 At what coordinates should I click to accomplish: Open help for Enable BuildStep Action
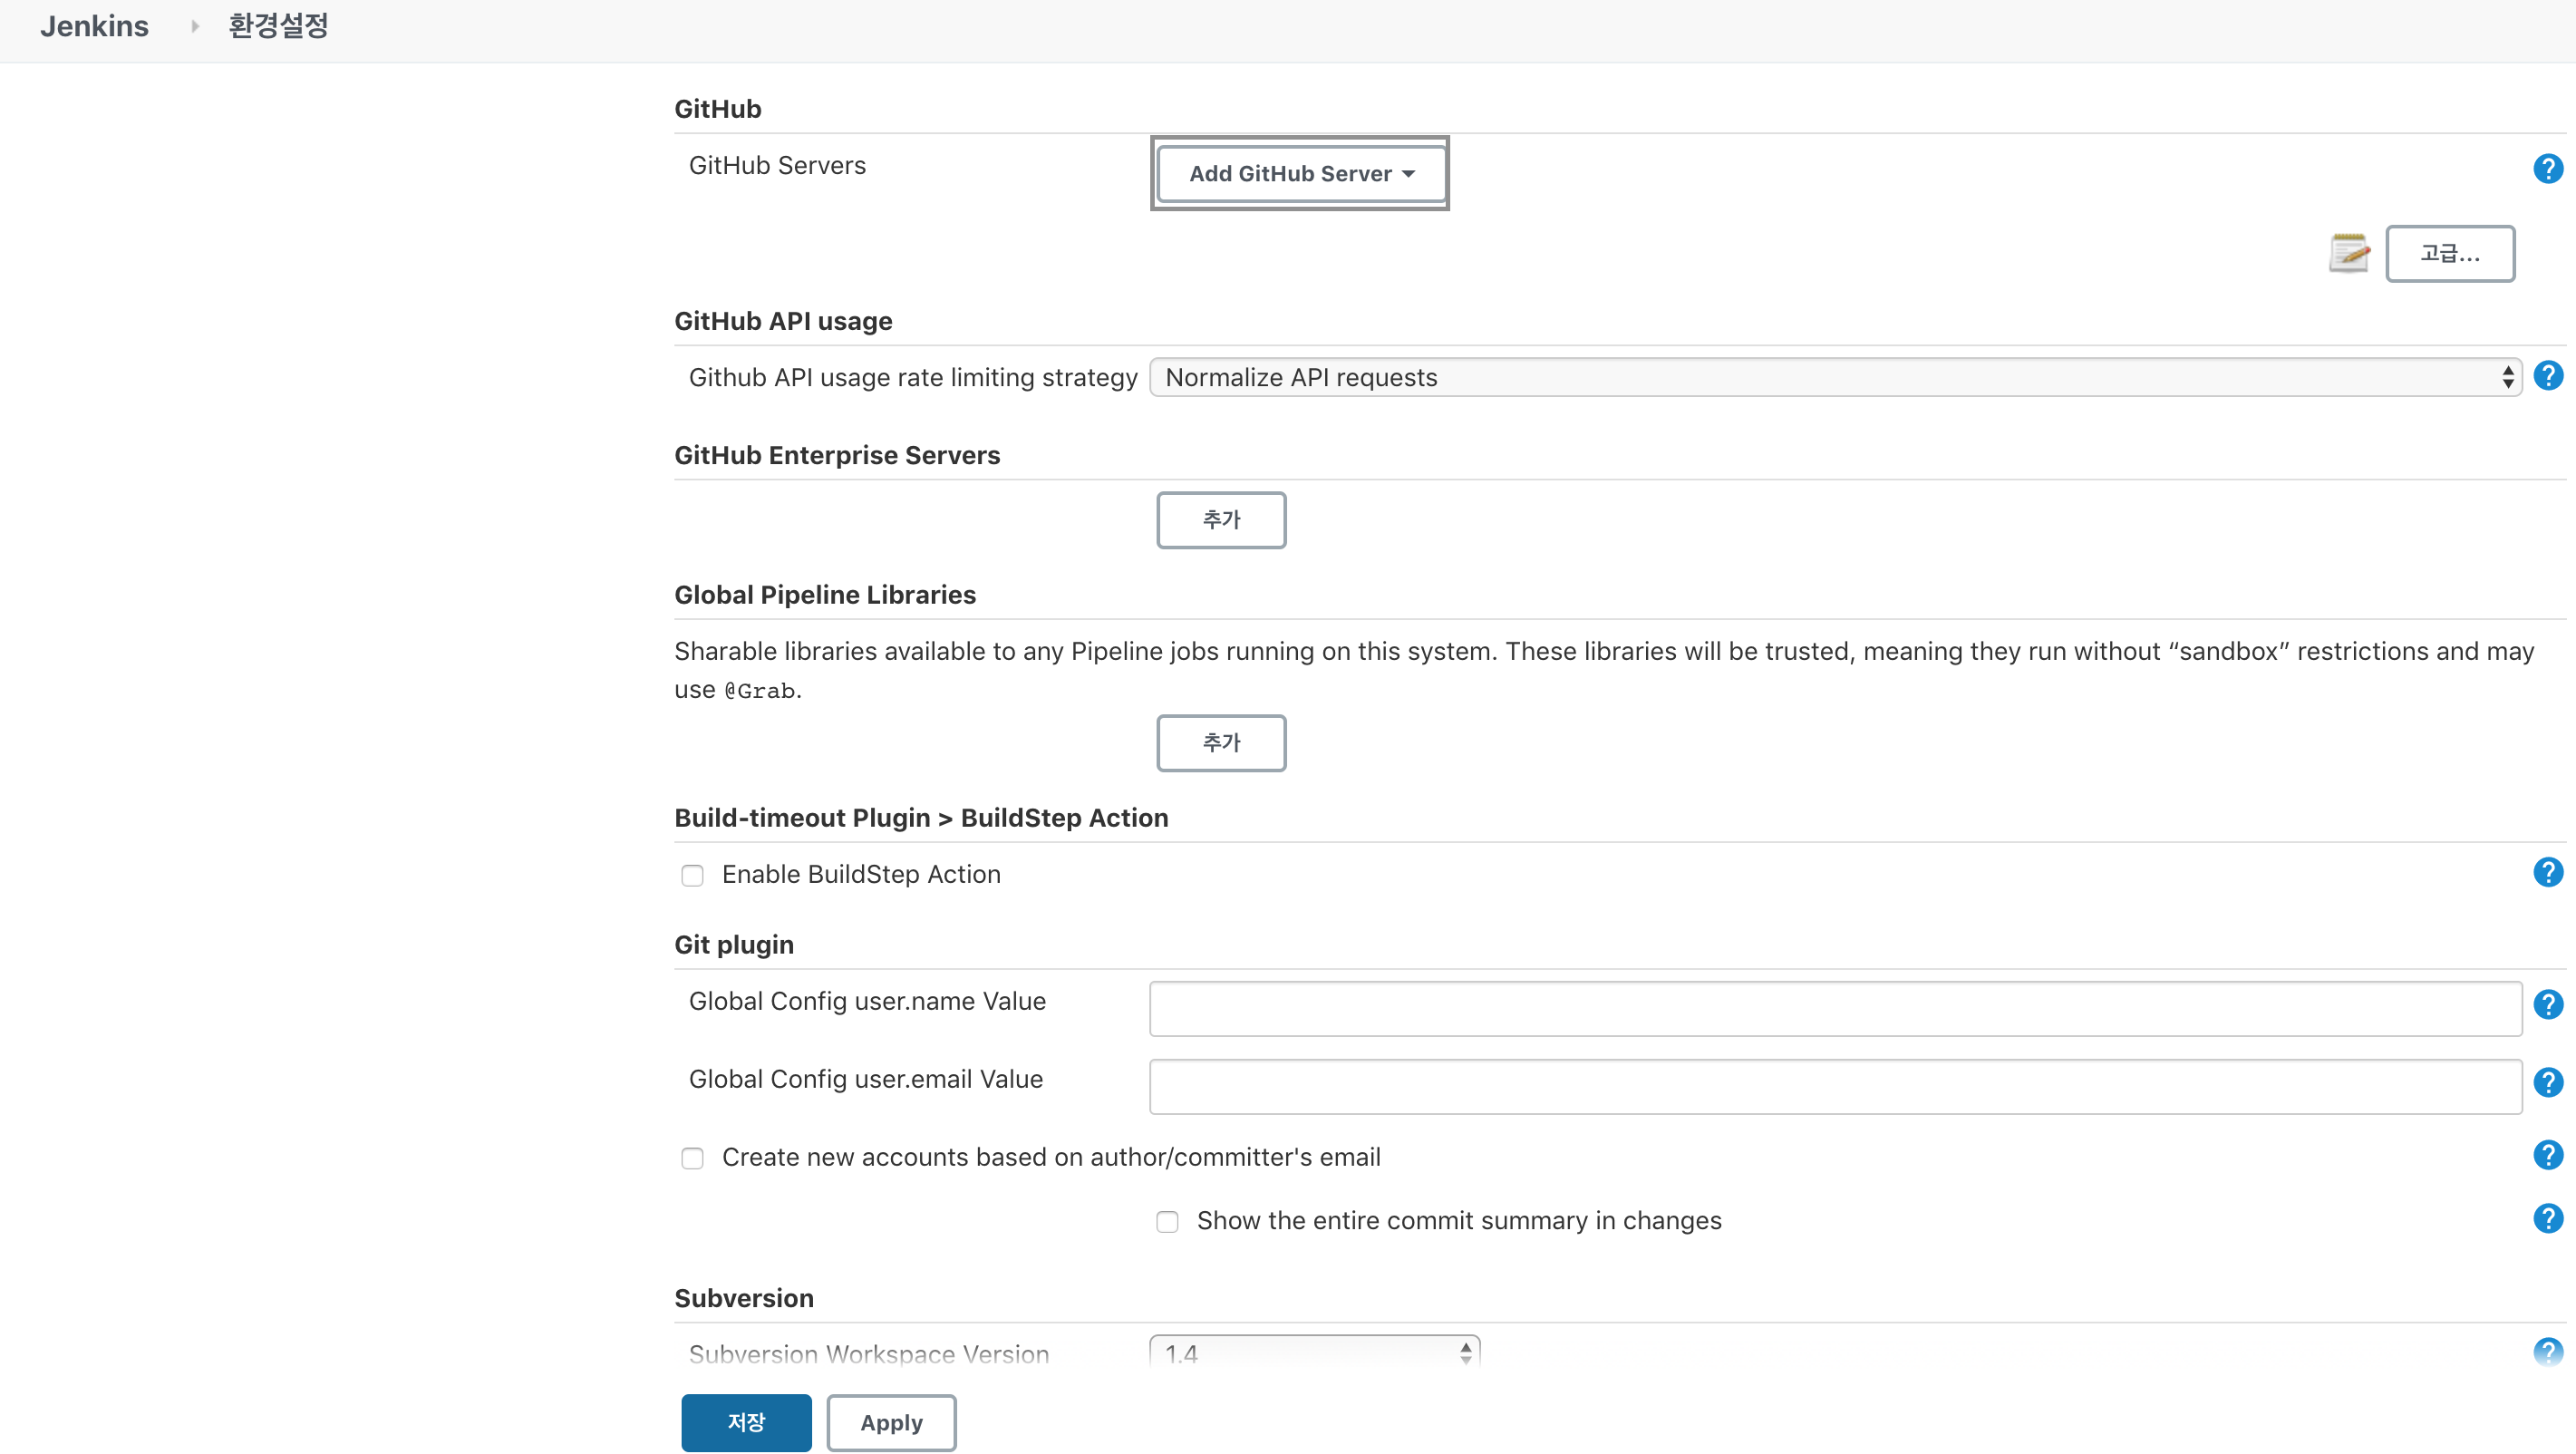(x=2547, y=872)
